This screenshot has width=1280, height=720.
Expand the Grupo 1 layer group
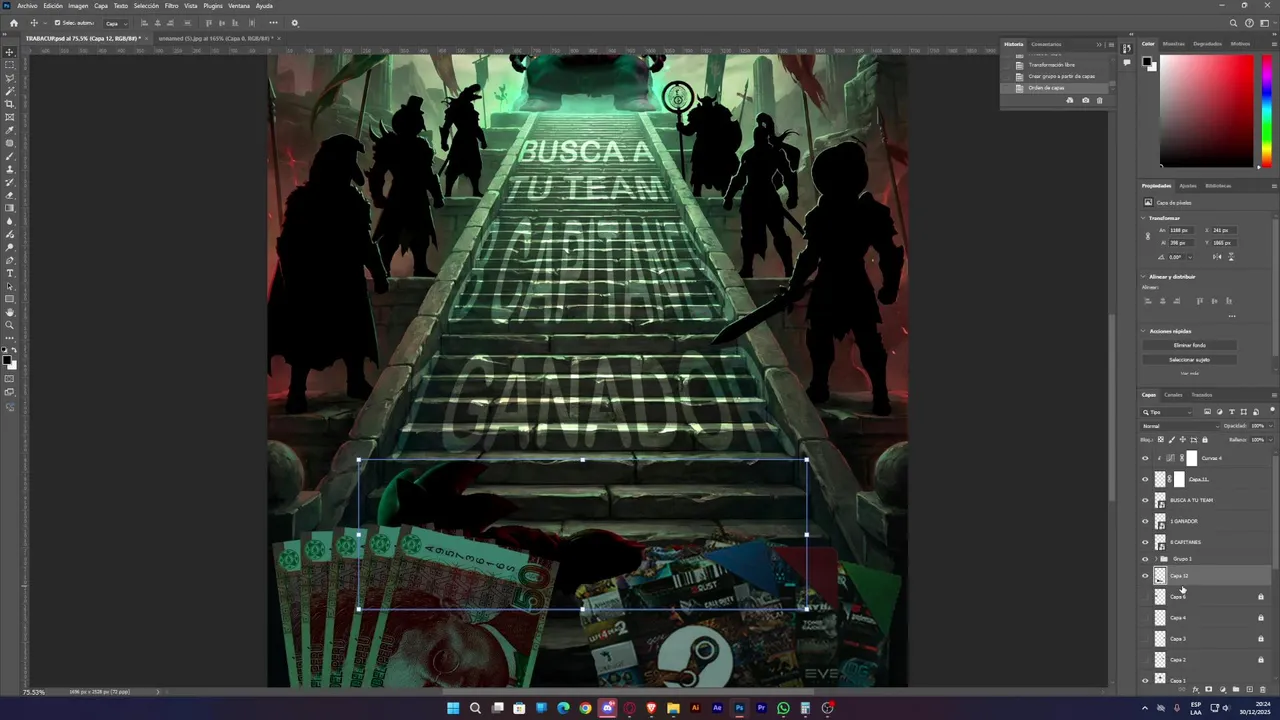click(x=1155, y=559)
